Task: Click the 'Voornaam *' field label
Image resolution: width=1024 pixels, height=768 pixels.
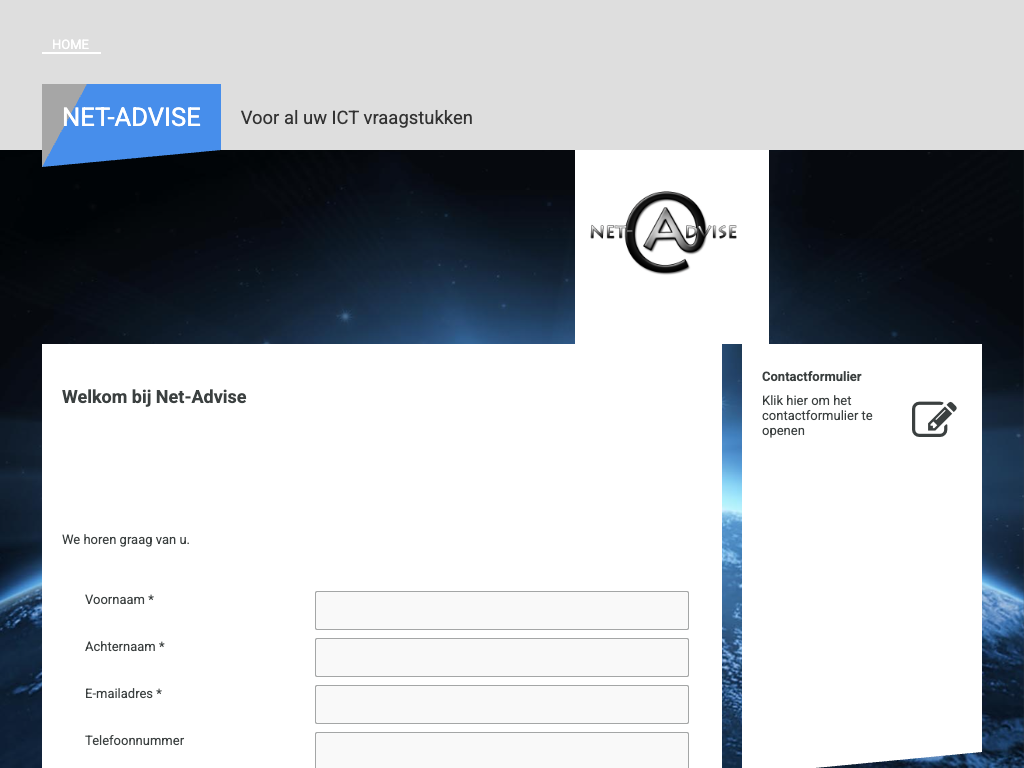Action: click(119, 600)
